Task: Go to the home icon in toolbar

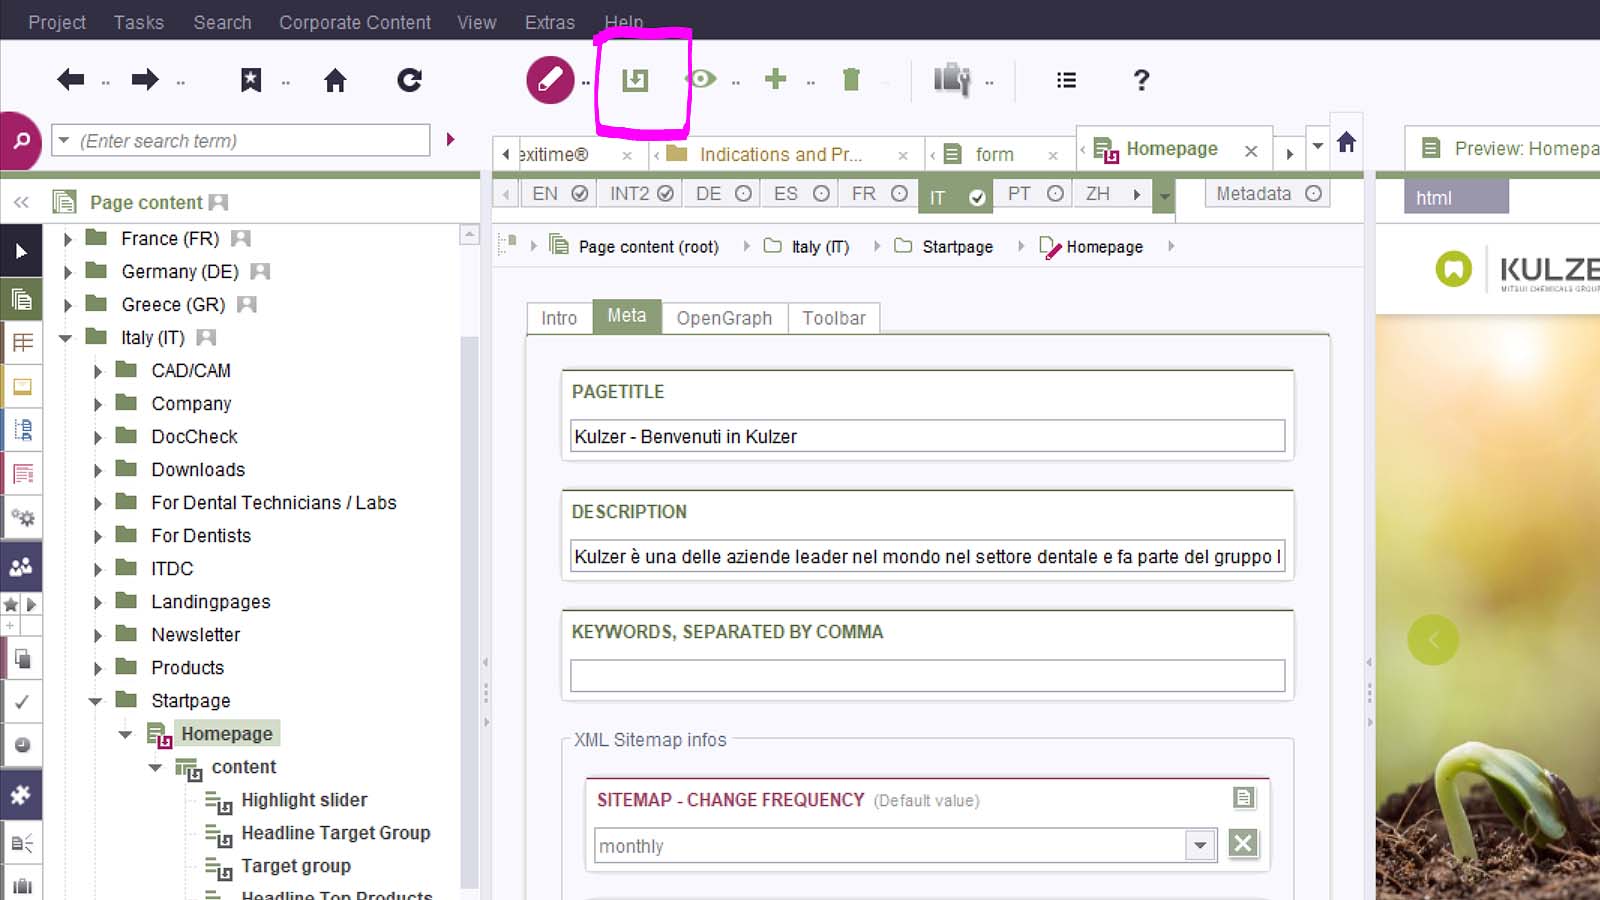Action: point(335,80)
